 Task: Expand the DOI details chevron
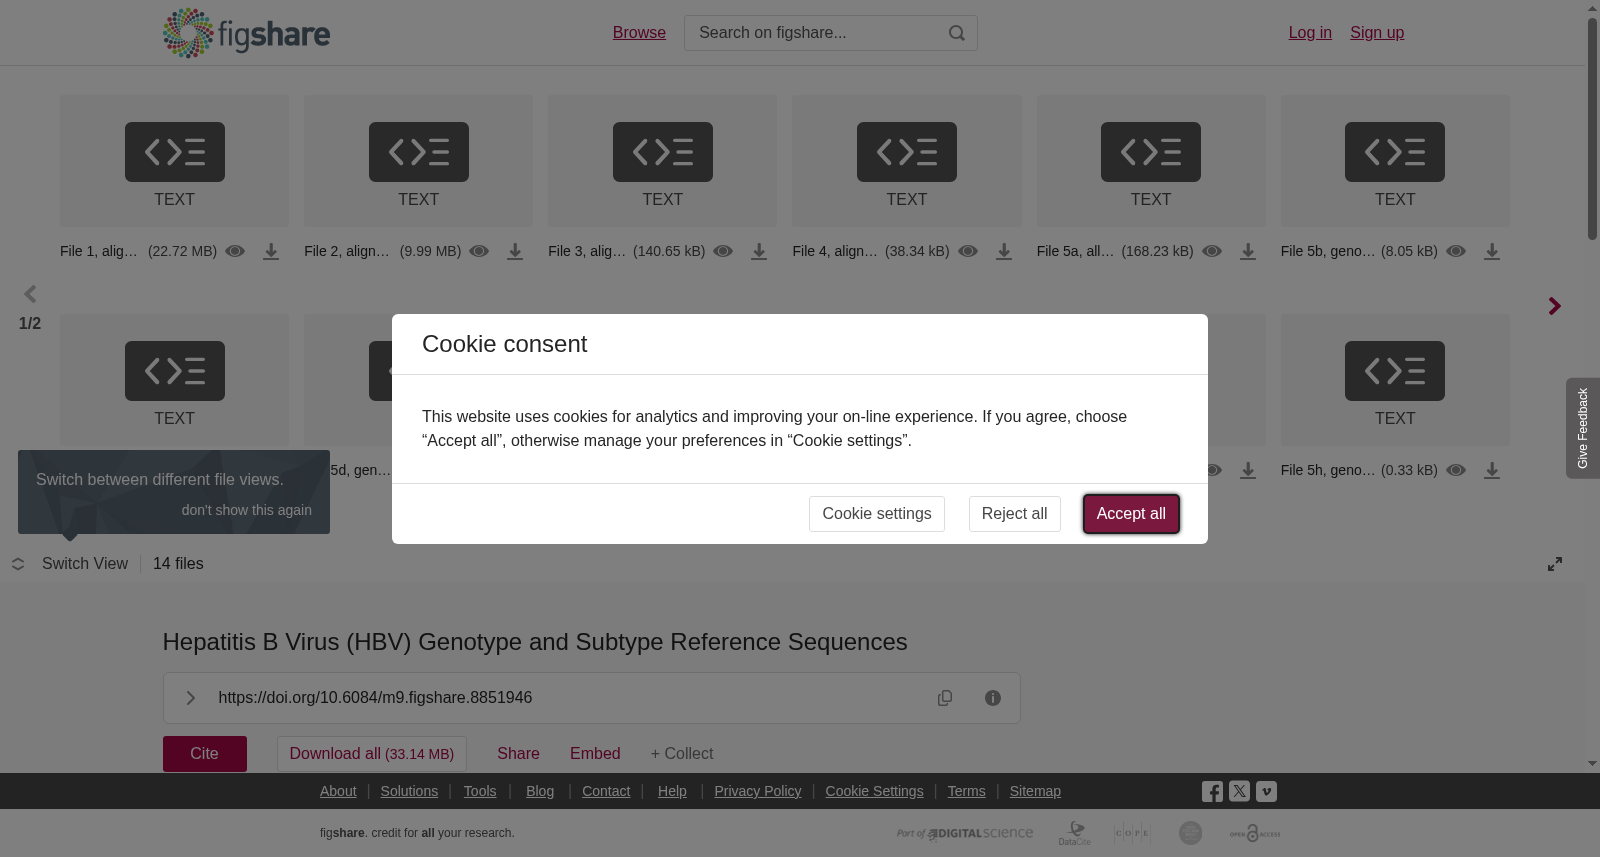click(x=190, y=698)
